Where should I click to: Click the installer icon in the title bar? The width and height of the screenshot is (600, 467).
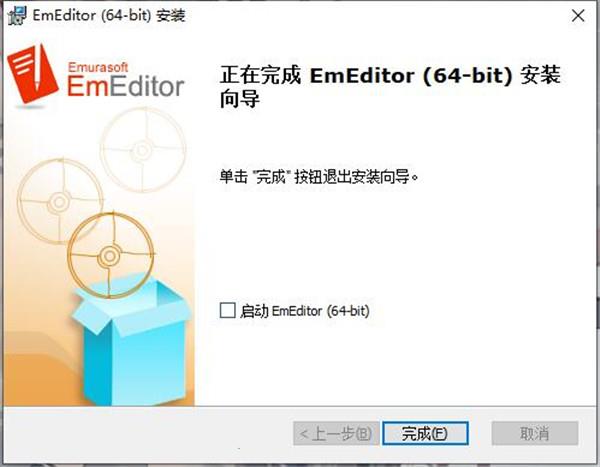click(x=17, y=16)
